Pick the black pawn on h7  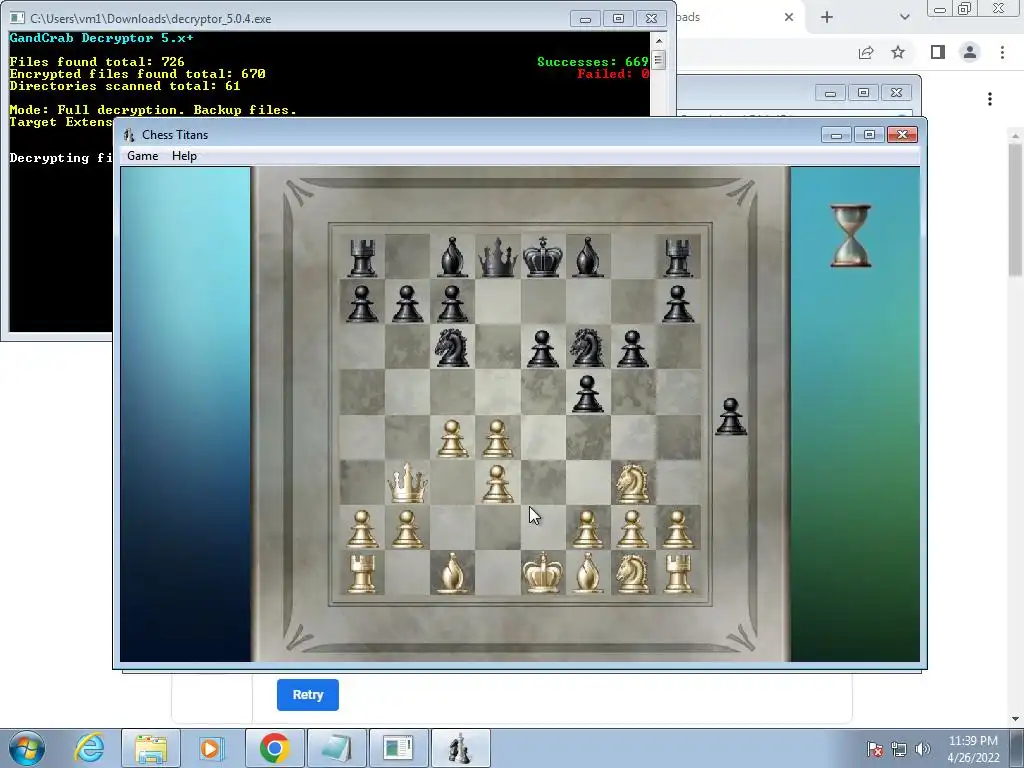[677, 303]
